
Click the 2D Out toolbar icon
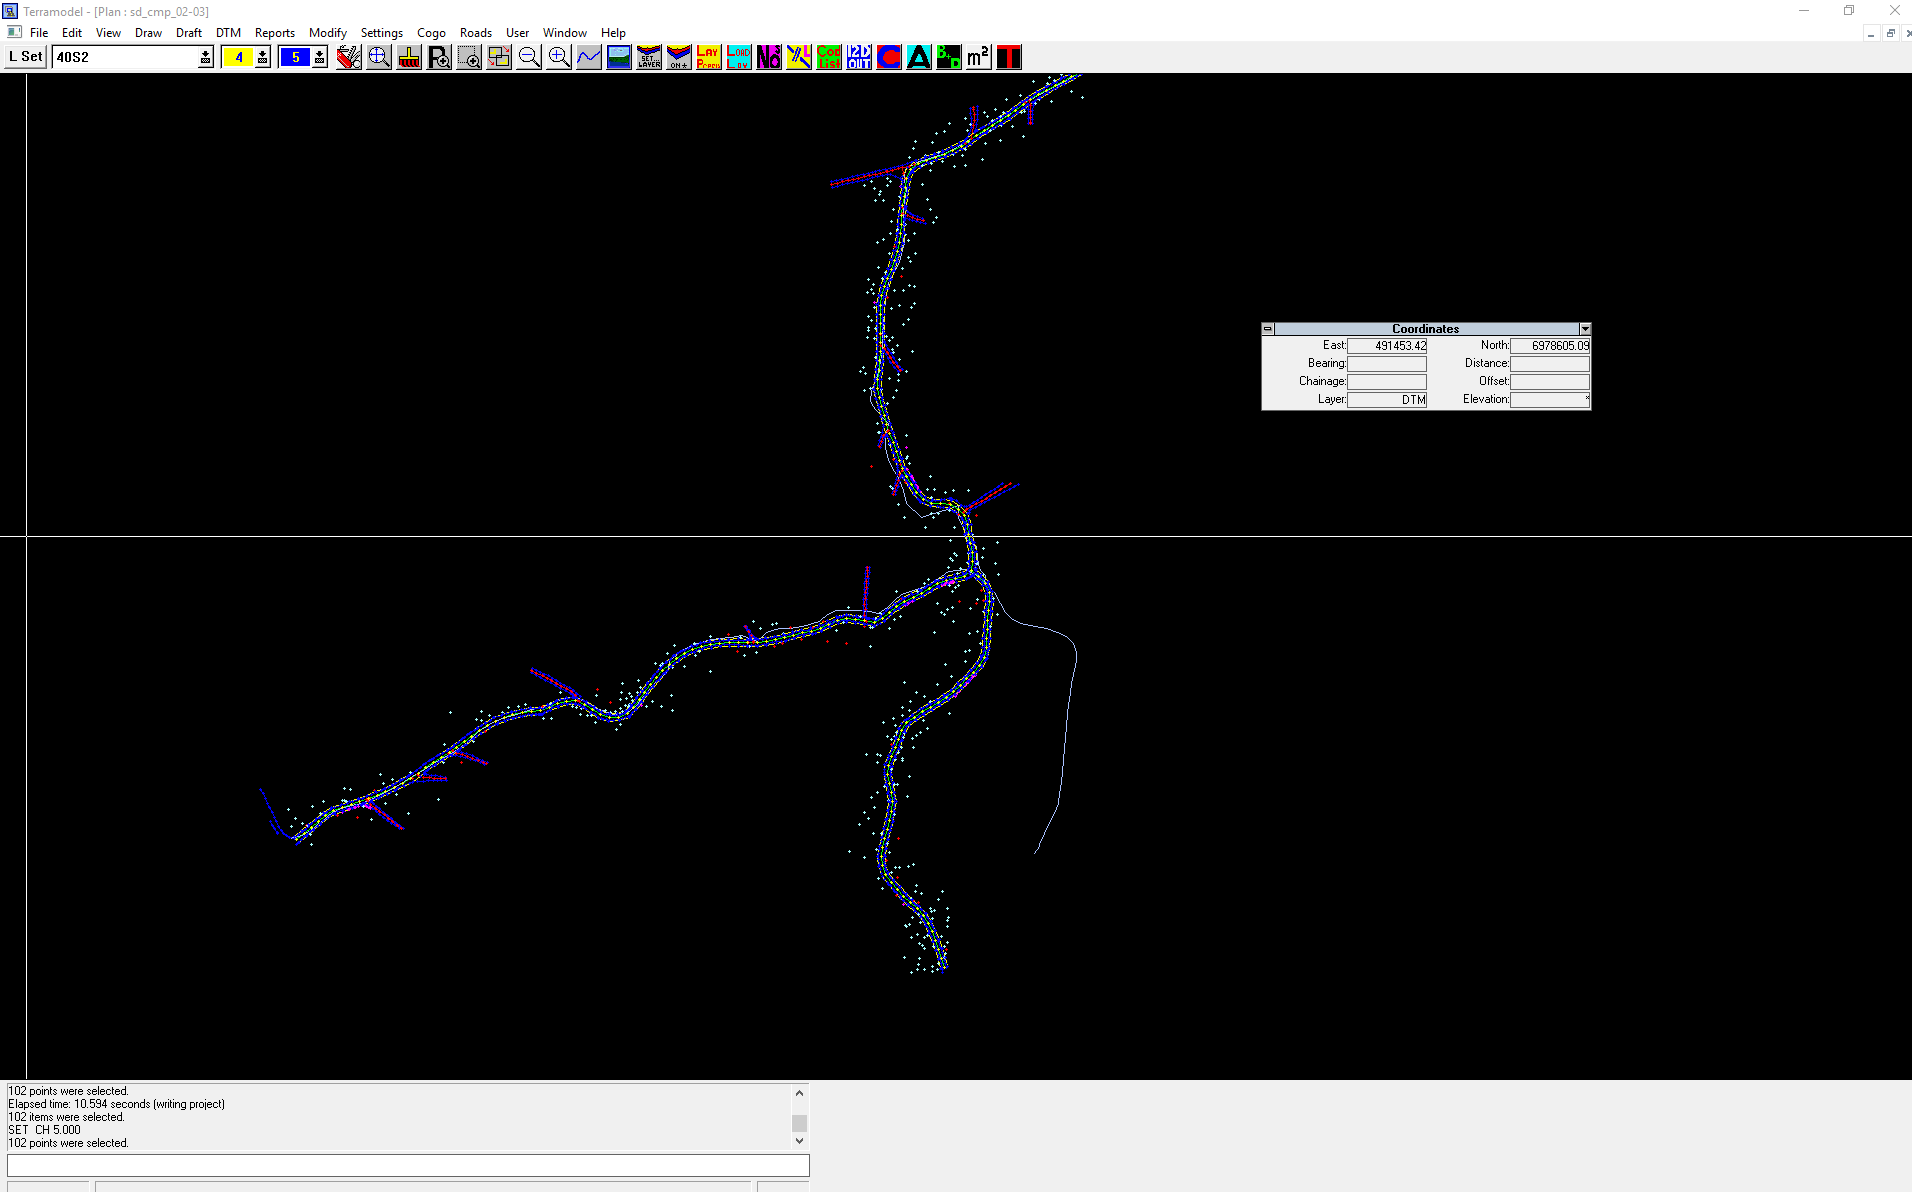[x=859, y=57]
